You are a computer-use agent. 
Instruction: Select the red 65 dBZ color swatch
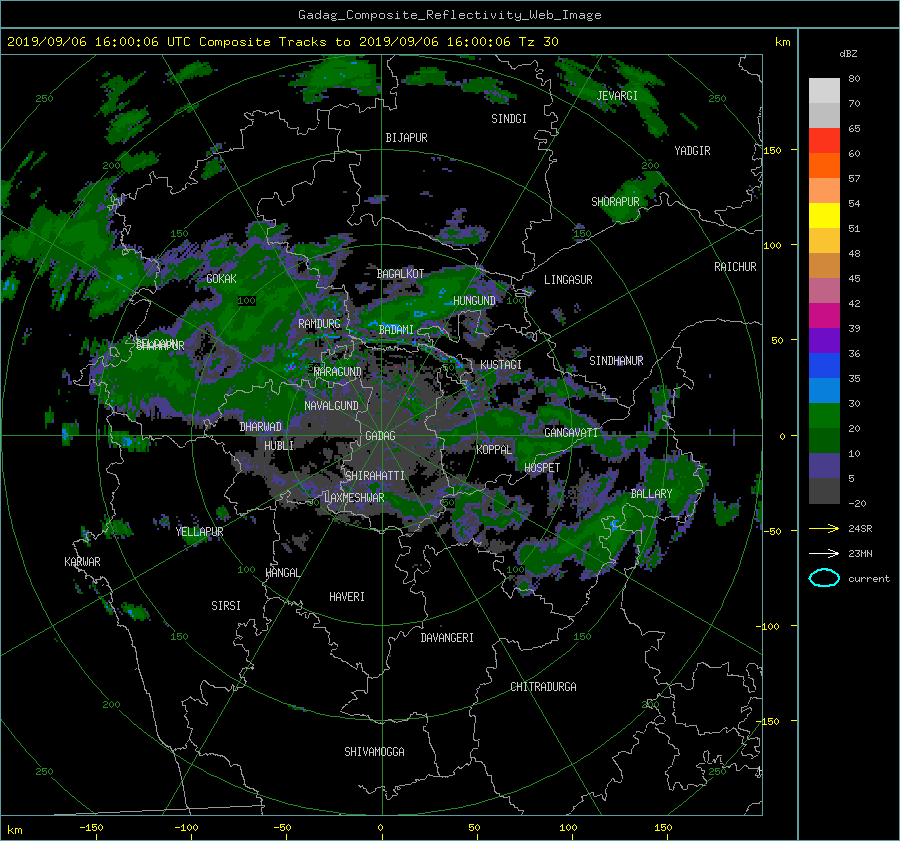tap(824, 141)
